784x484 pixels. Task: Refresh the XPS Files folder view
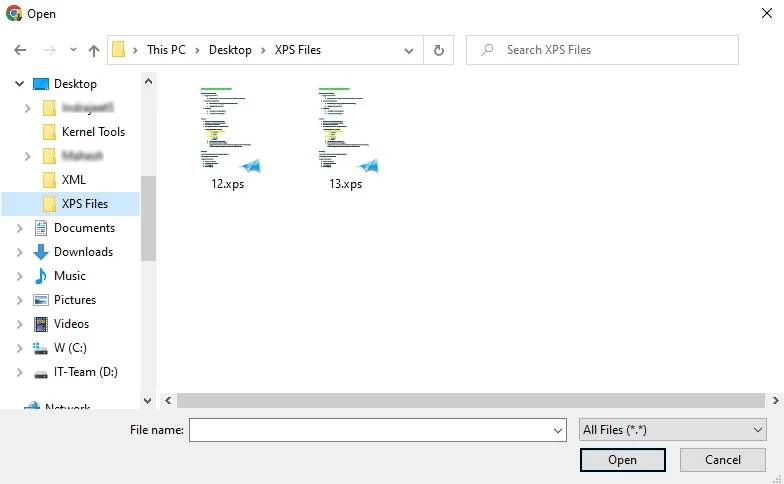click(x=438, y=50)
